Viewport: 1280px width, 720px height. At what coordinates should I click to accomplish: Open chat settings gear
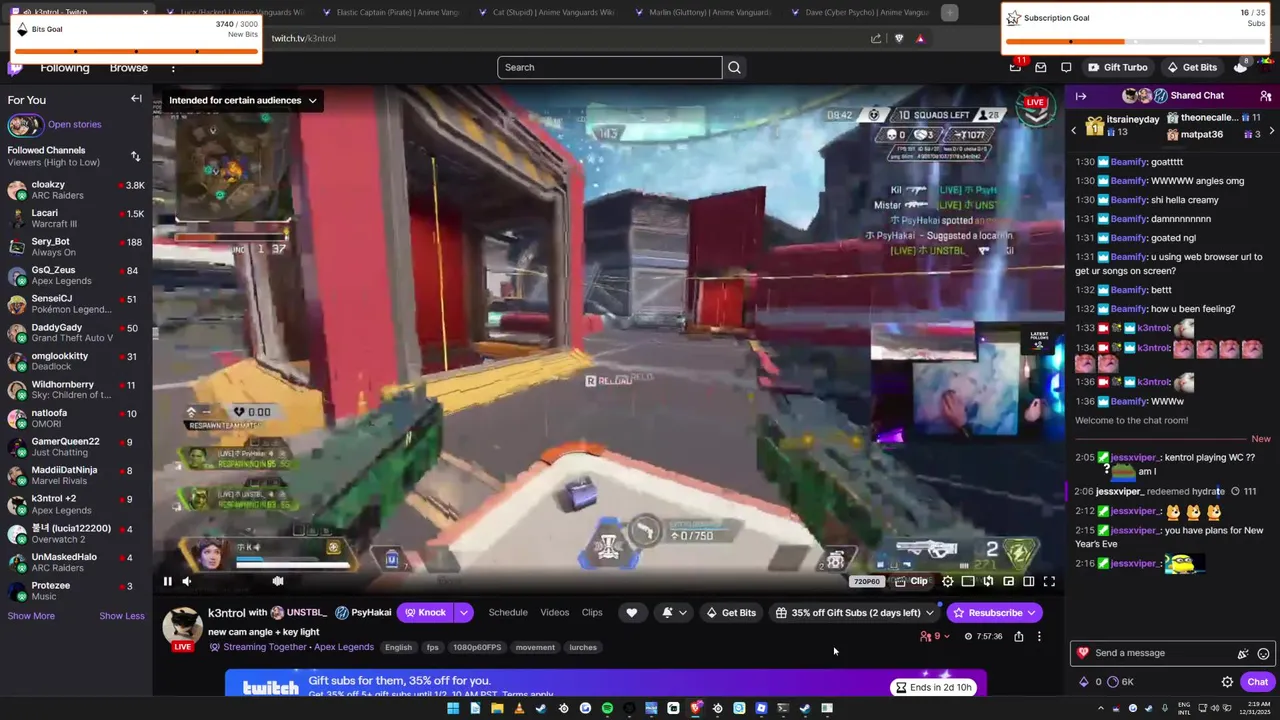(1227, 682)
